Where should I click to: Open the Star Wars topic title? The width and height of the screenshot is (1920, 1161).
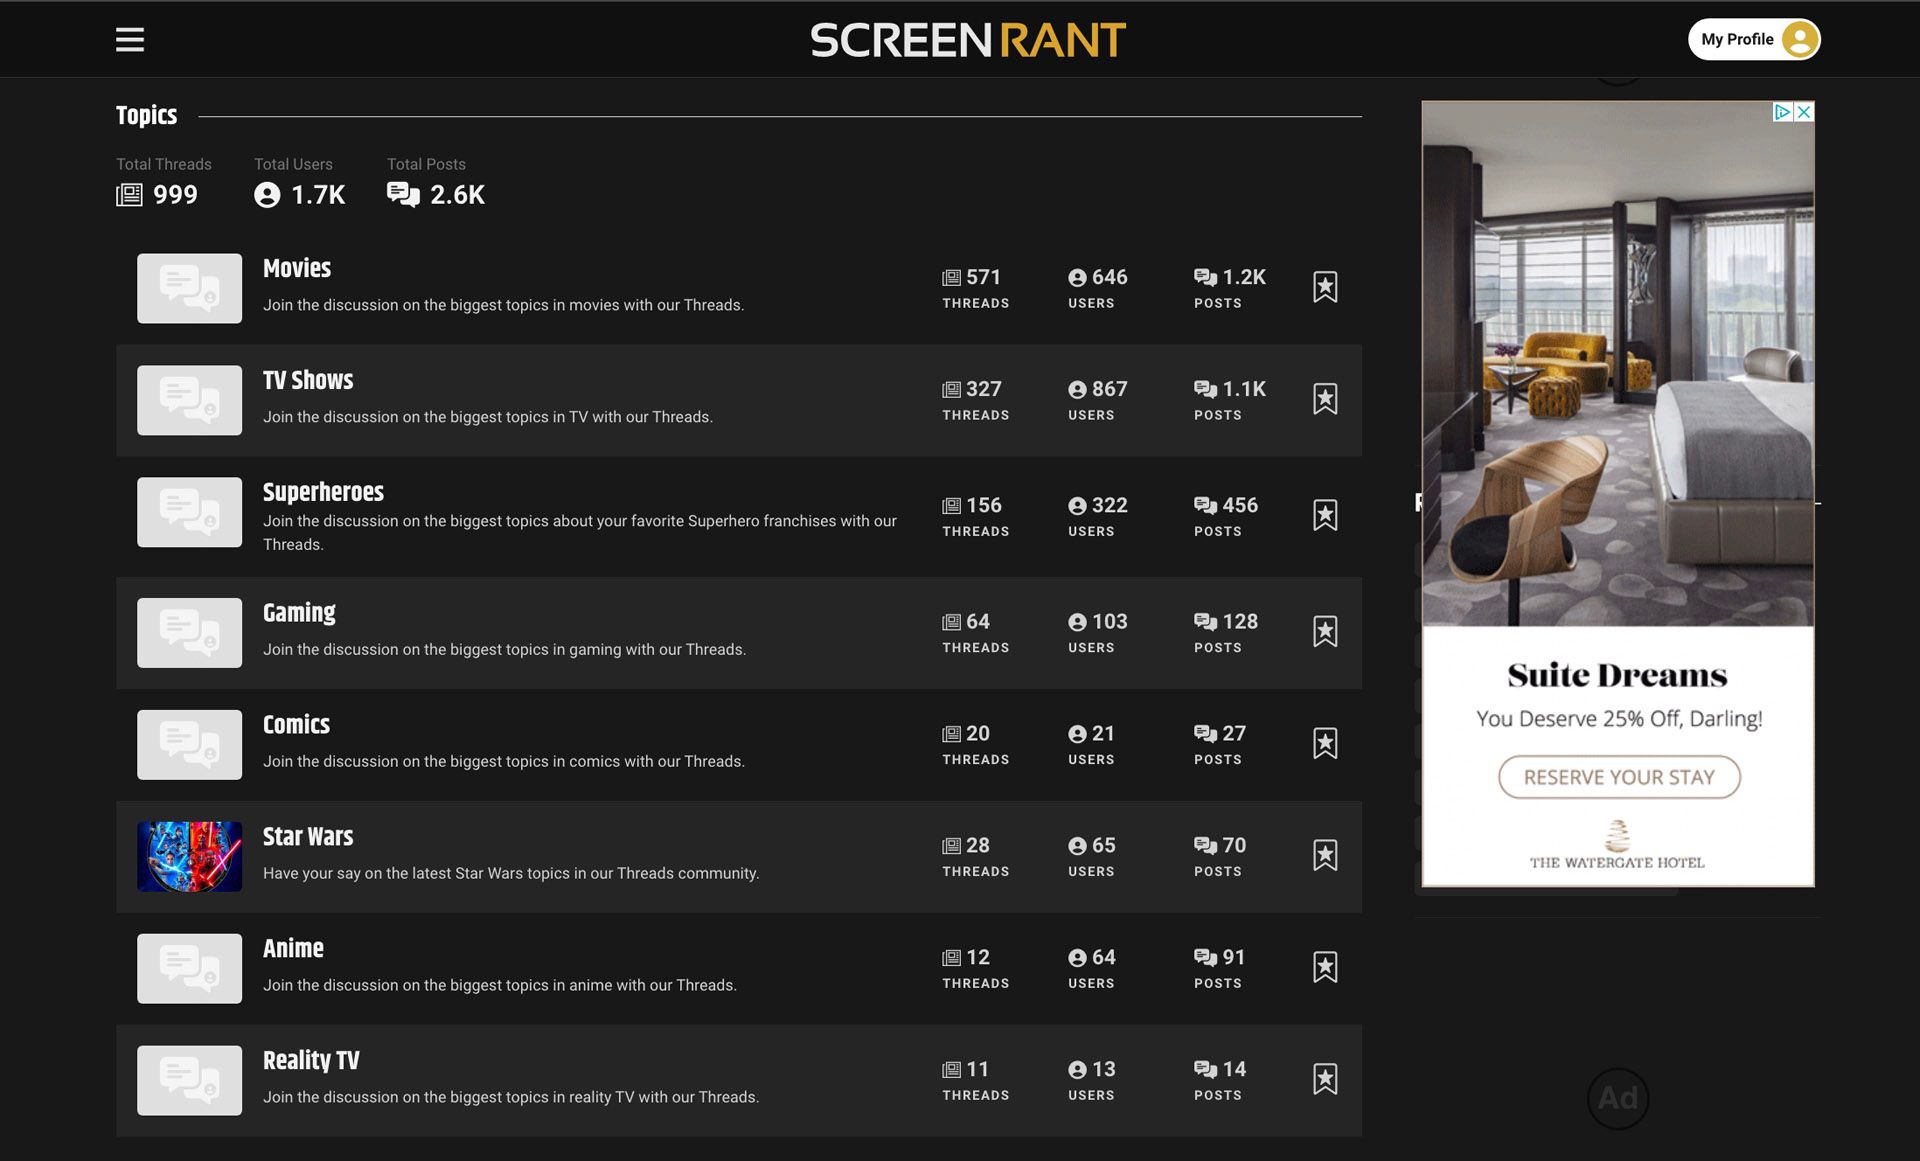pyautogui.click(x=308, y=836)
